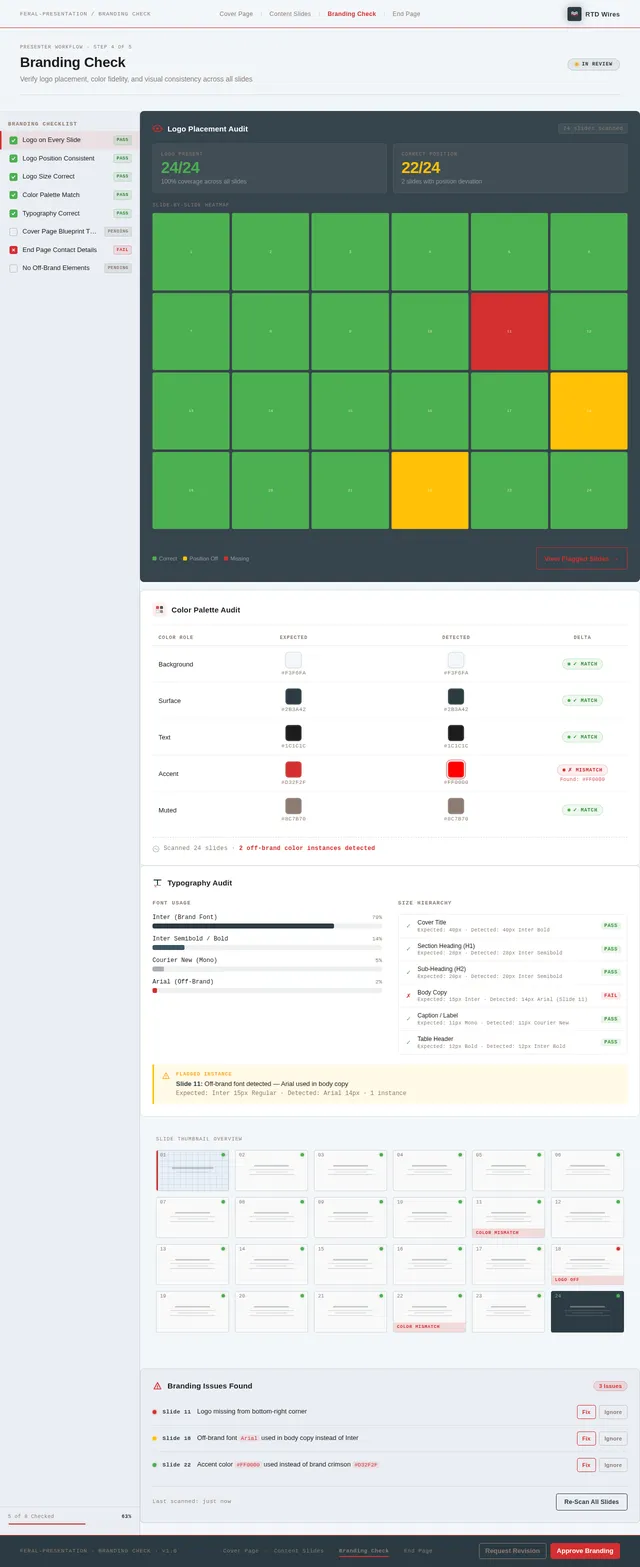This screenshot has width=640, height=1567.
Task: Open the slide 24 dark thumbnail
Action: (587, 1311)
